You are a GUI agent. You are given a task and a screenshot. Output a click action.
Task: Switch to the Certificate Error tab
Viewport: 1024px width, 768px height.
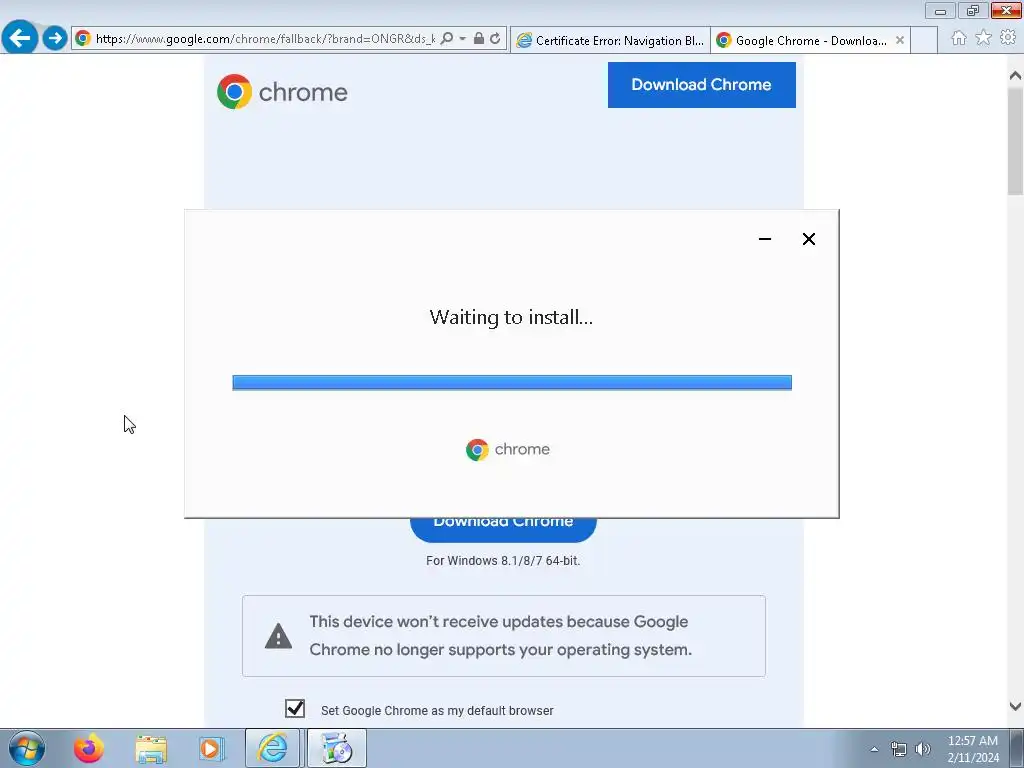pos(610,40)
